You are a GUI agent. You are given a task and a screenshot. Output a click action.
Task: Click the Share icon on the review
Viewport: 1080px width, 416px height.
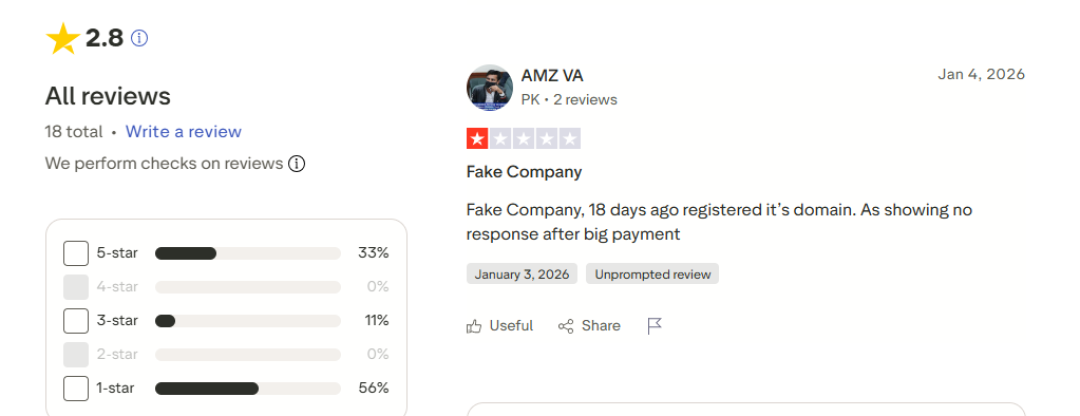[566, 326]
